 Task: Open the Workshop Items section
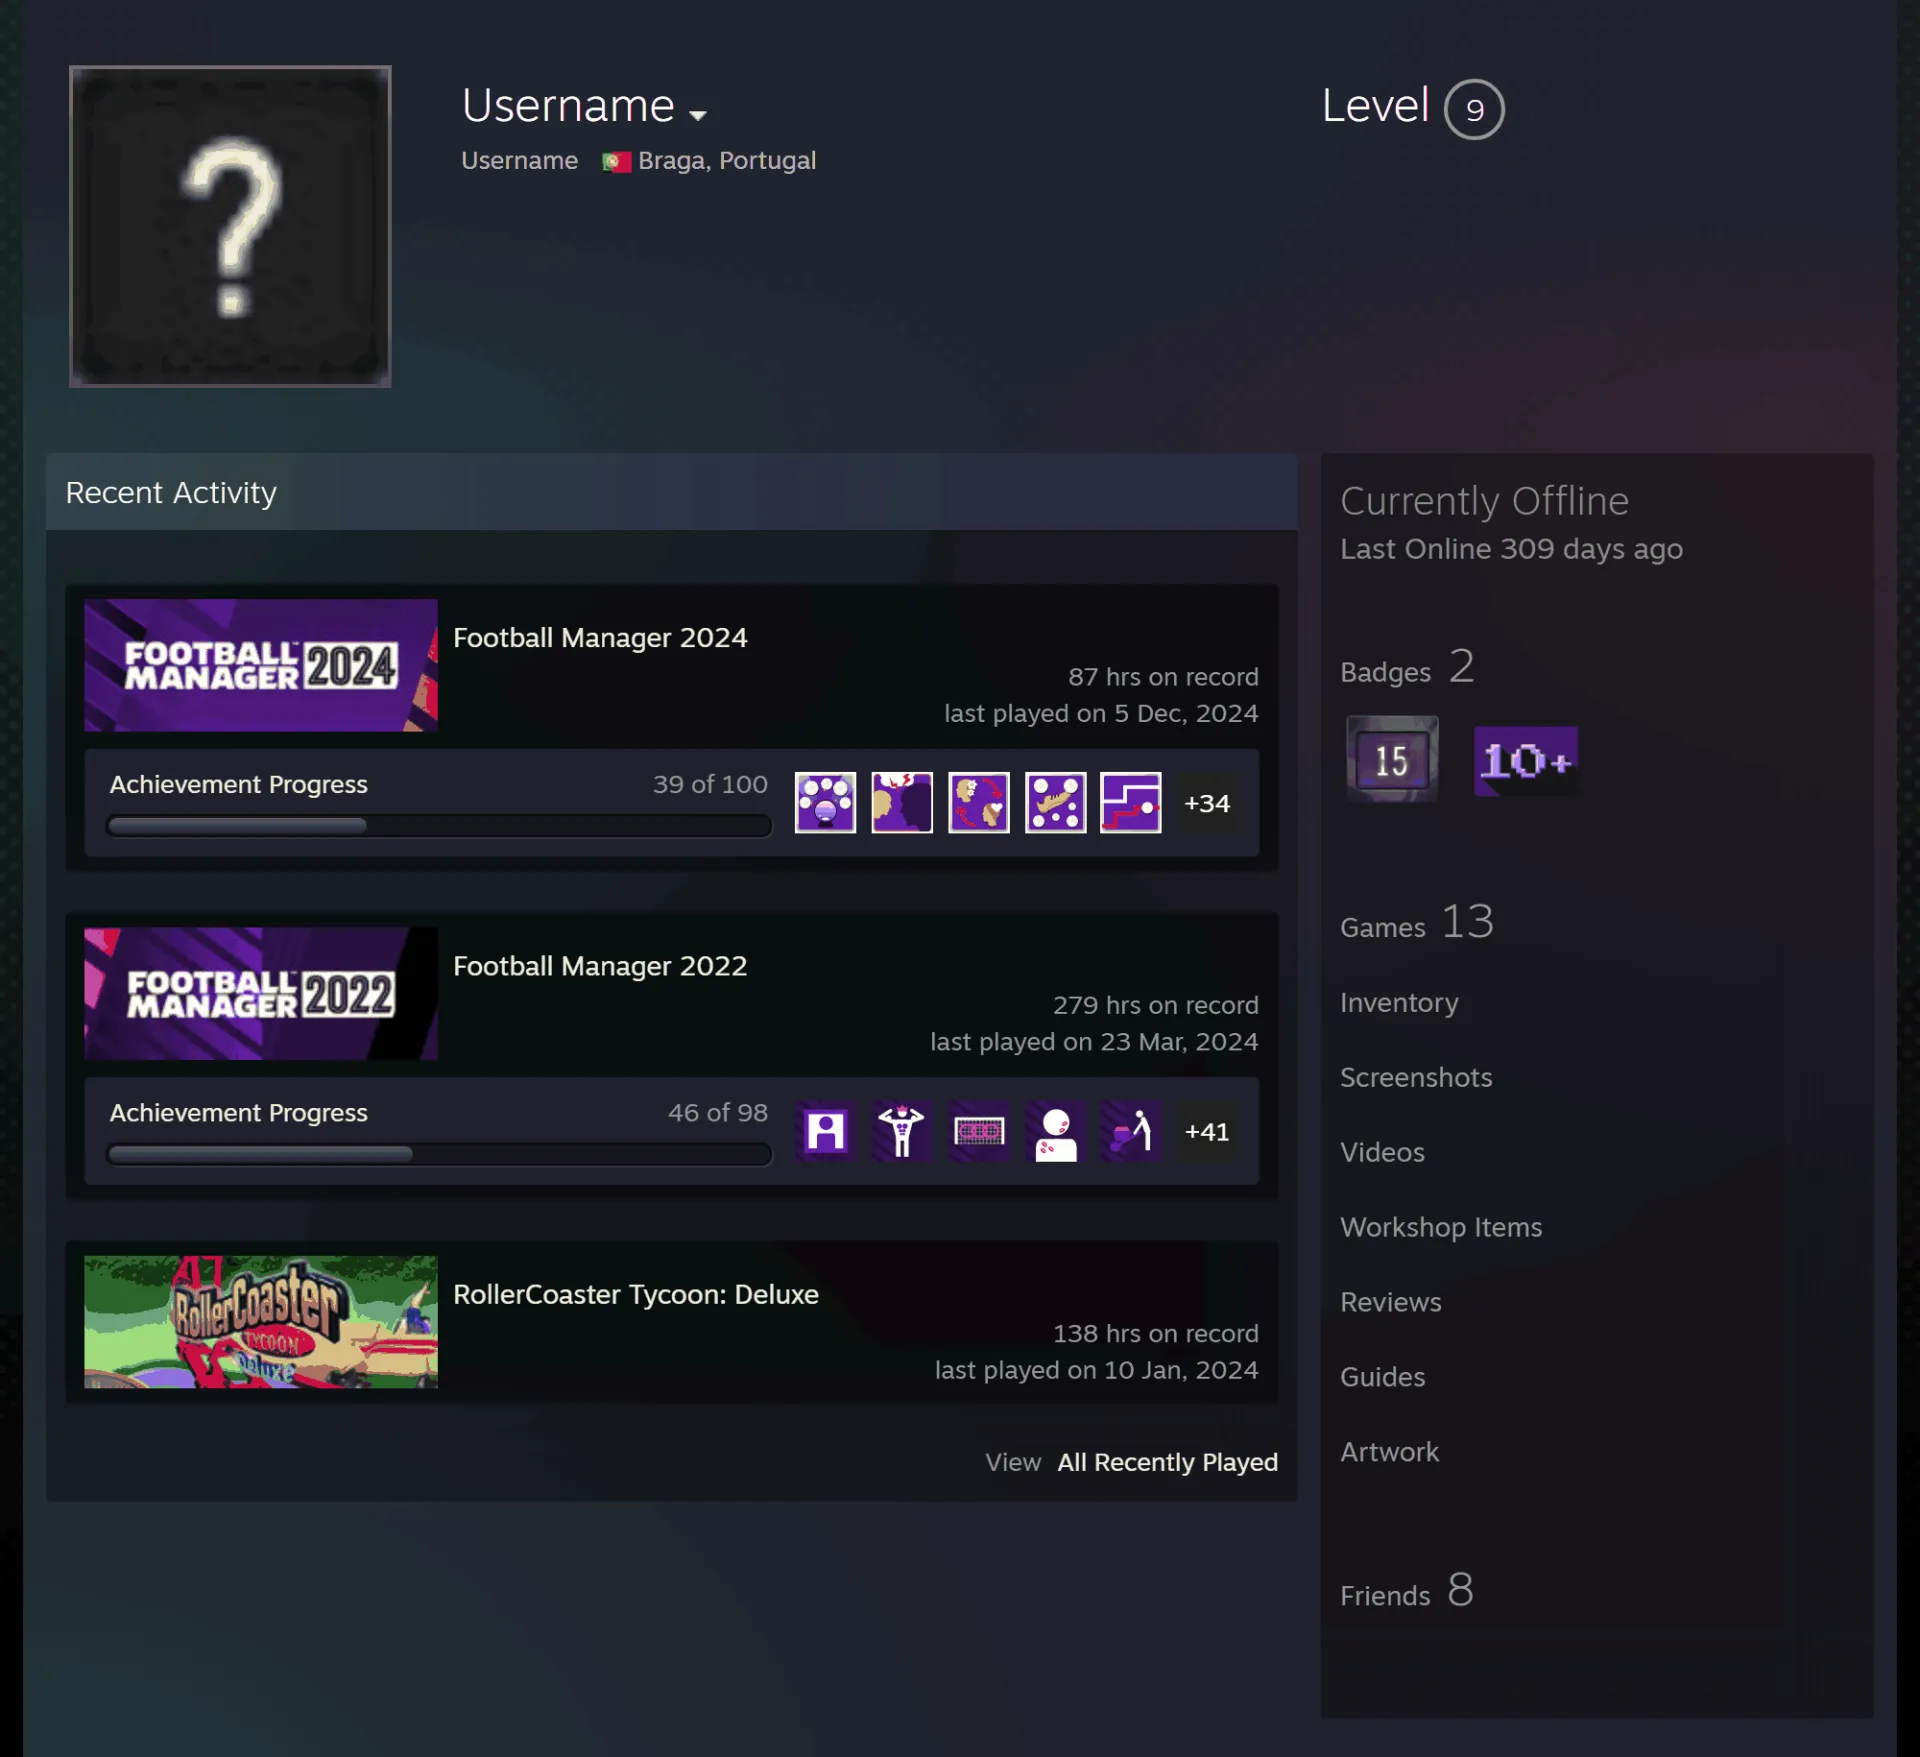(1441, 1227)
